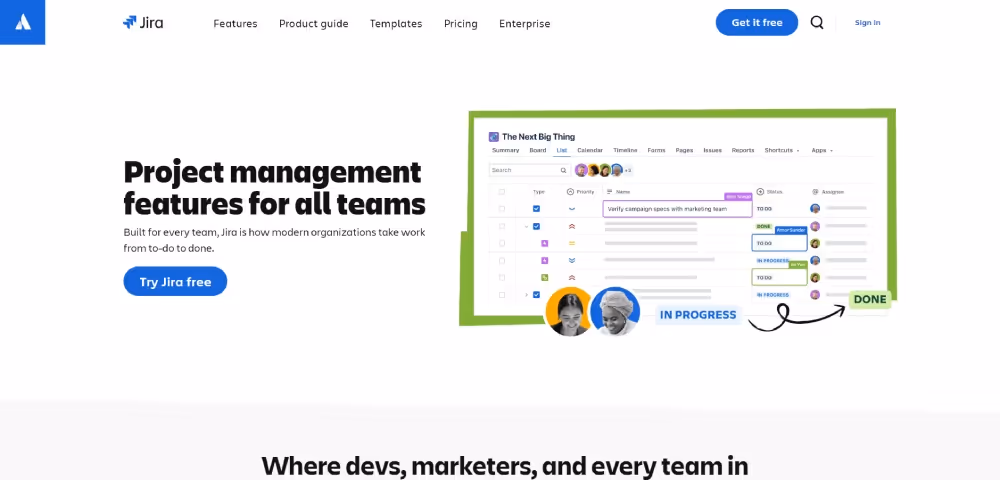Viewport: 1000px width, 480px height.
Task: Click the Assignee column header icon
Action: coord(815,191)
